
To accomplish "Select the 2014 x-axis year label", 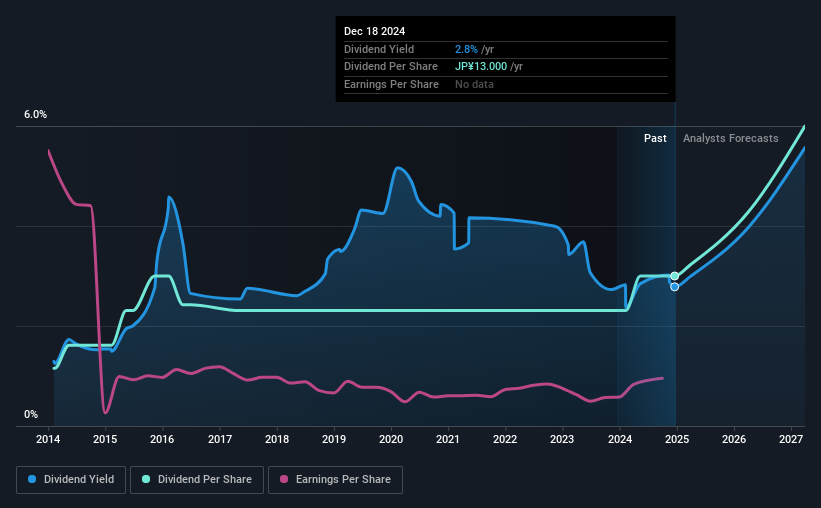I will tap(49, 439).
